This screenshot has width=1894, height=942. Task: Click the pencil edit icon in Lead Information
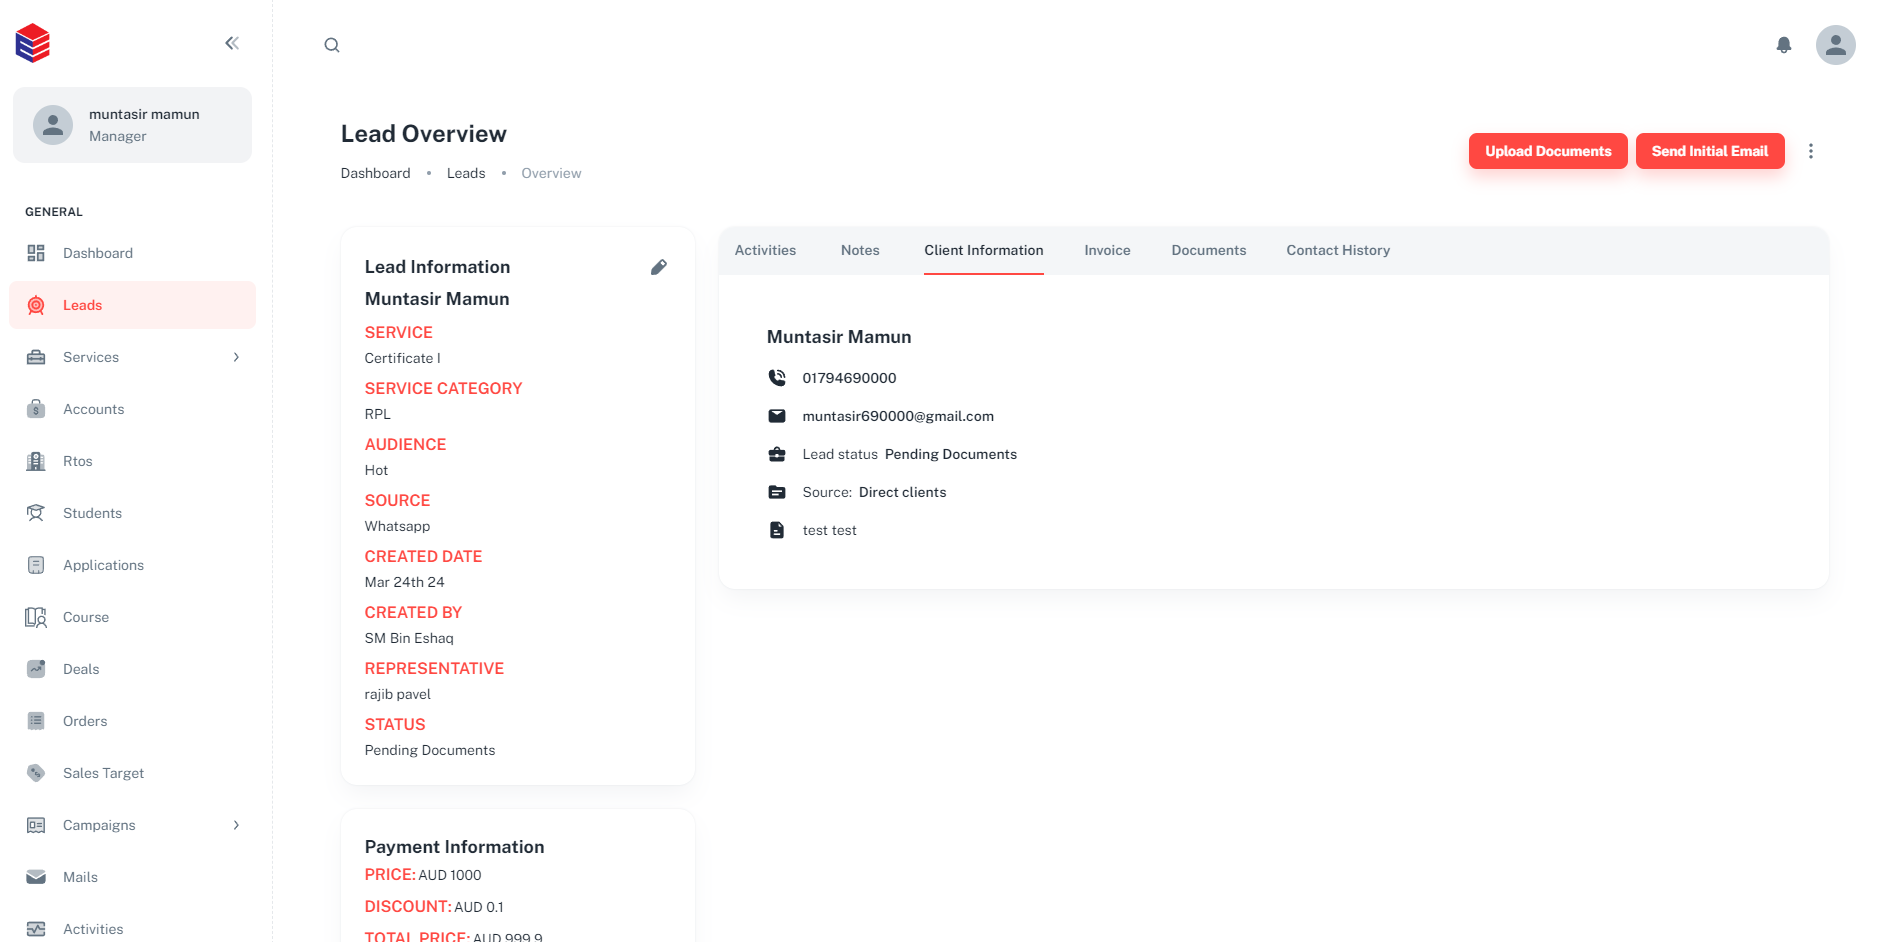(658, 267)
